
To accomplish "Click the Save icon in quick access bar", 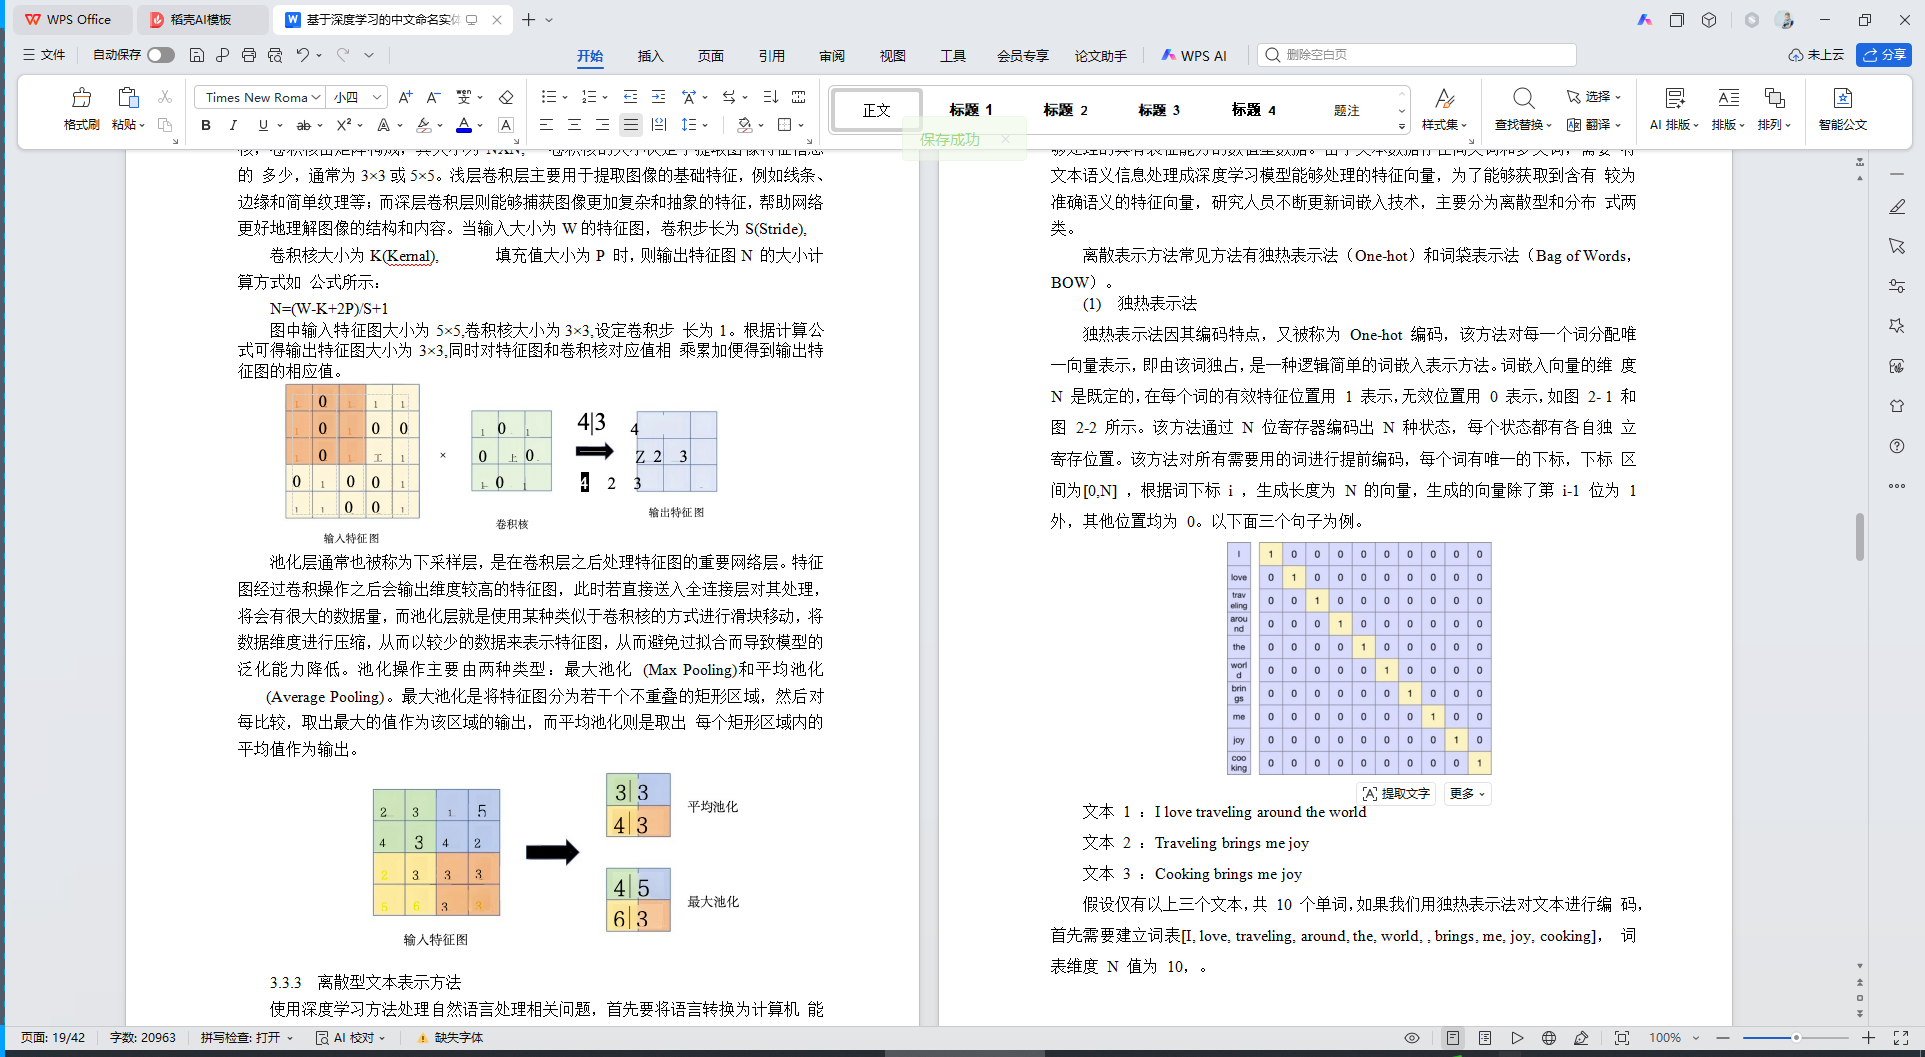I will point(197,55).
